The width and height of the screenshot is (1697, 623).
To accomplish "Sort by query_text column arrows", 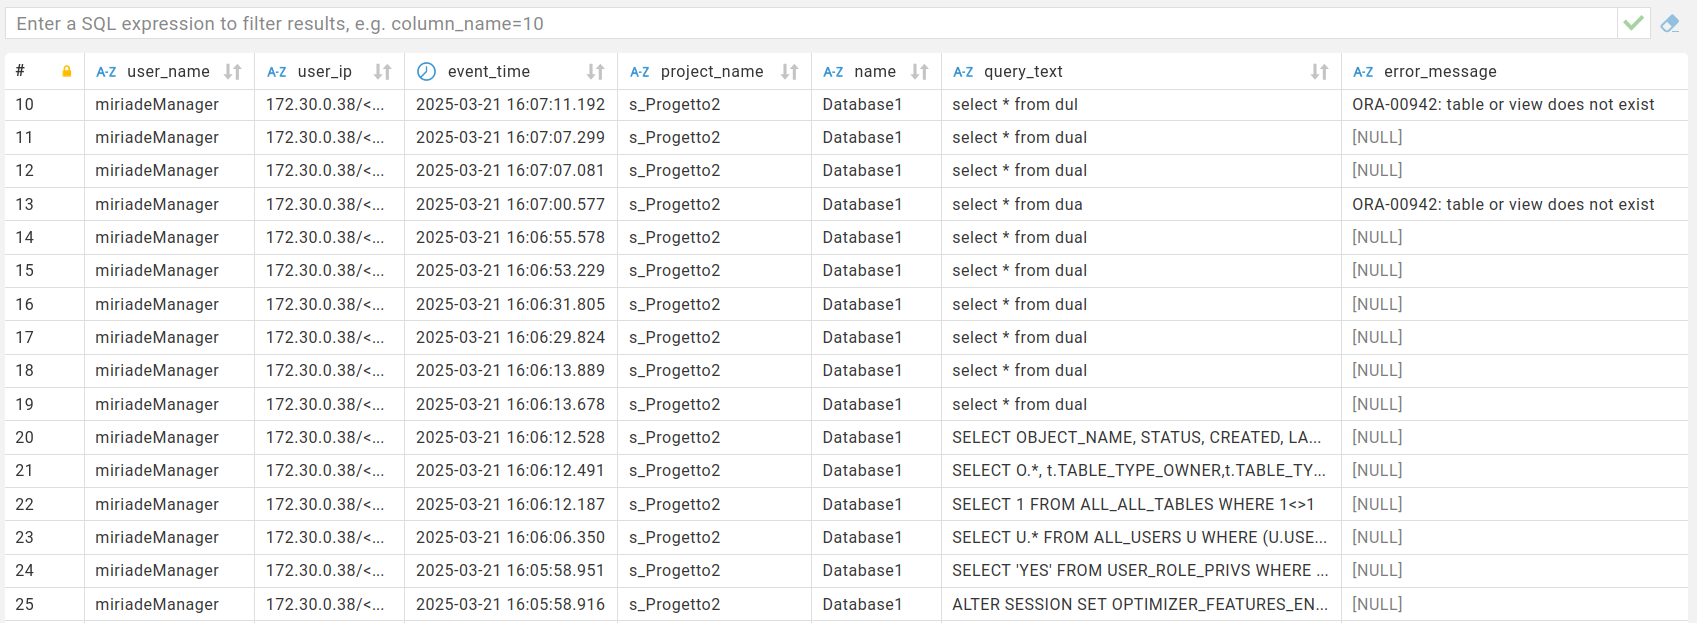I will (1320, 72).
